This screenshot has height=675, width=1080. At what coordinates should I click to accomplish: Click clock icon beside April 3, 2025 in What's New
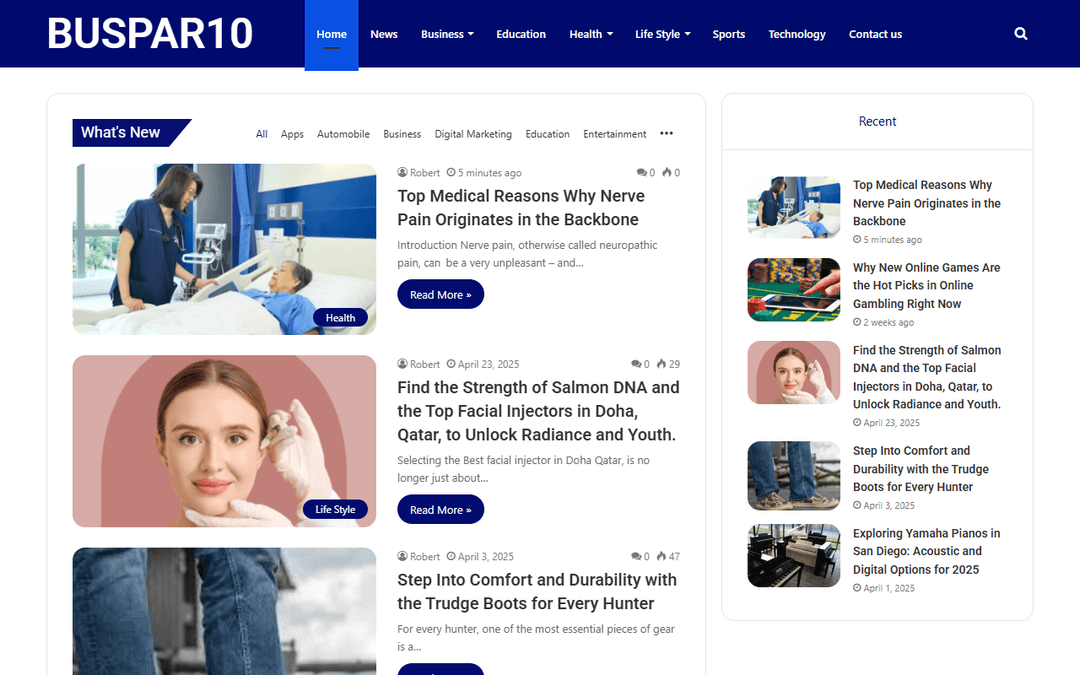451,557
